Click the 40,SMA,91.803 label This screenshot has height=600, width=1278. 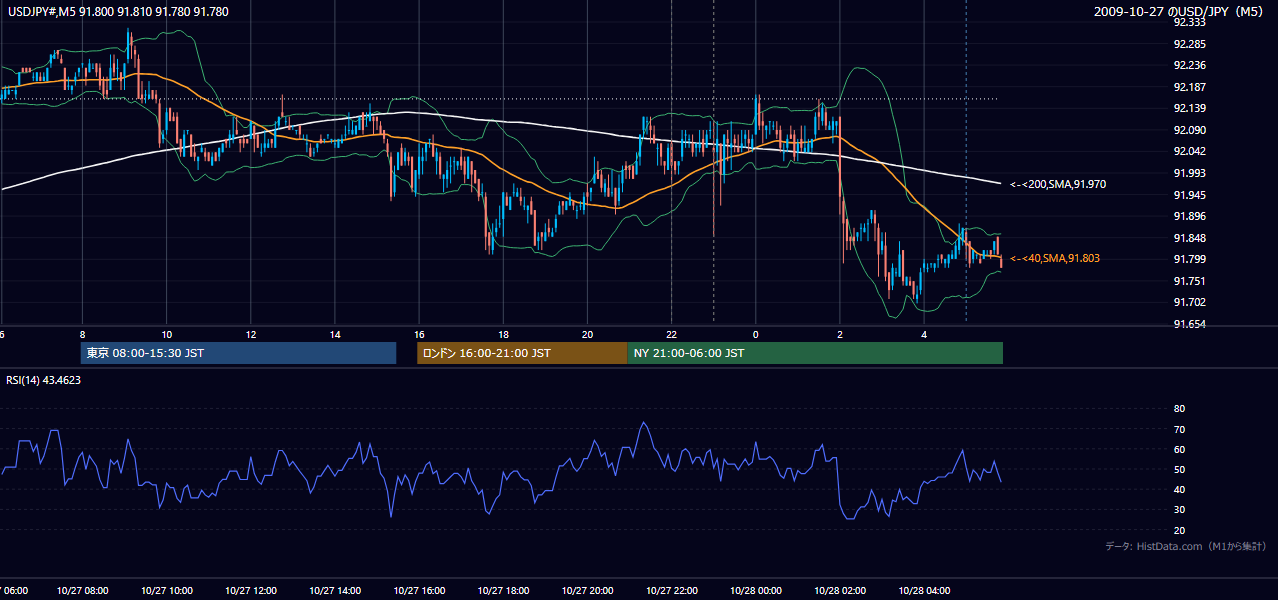tap(1055, 258)
